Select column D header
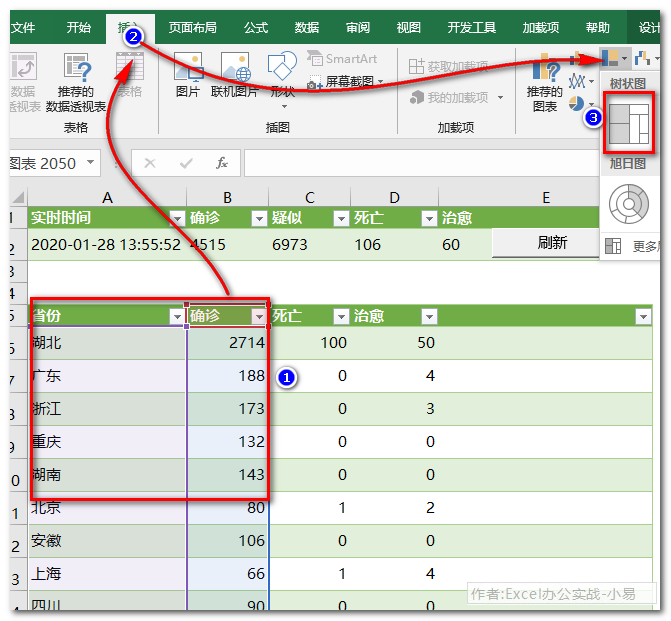Viewport: 671px width, 621px height. pos(394,197)
